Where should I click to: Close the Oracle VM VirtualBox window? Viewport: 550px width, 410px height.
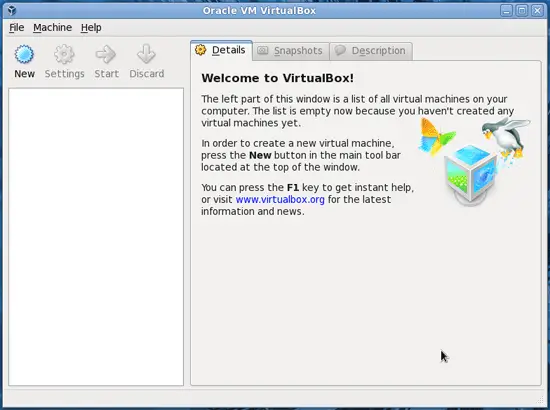pos(537,11)
